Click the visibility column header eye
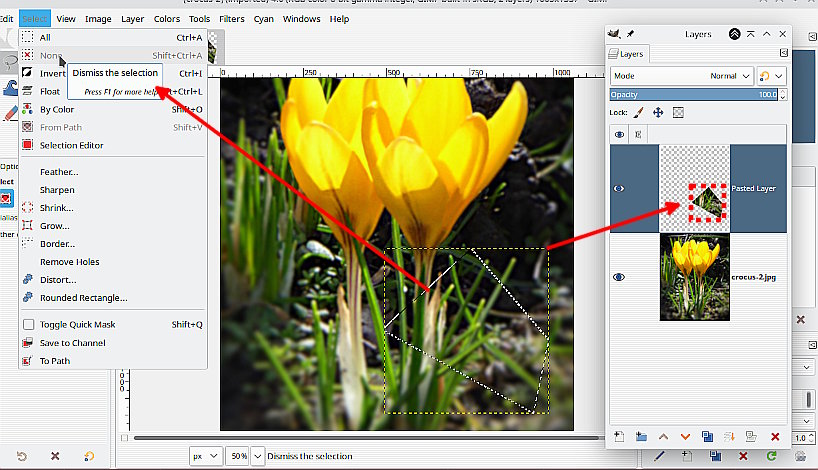Image resolution: width=818 pixels, height=470 pixels. tap(619, 135)
